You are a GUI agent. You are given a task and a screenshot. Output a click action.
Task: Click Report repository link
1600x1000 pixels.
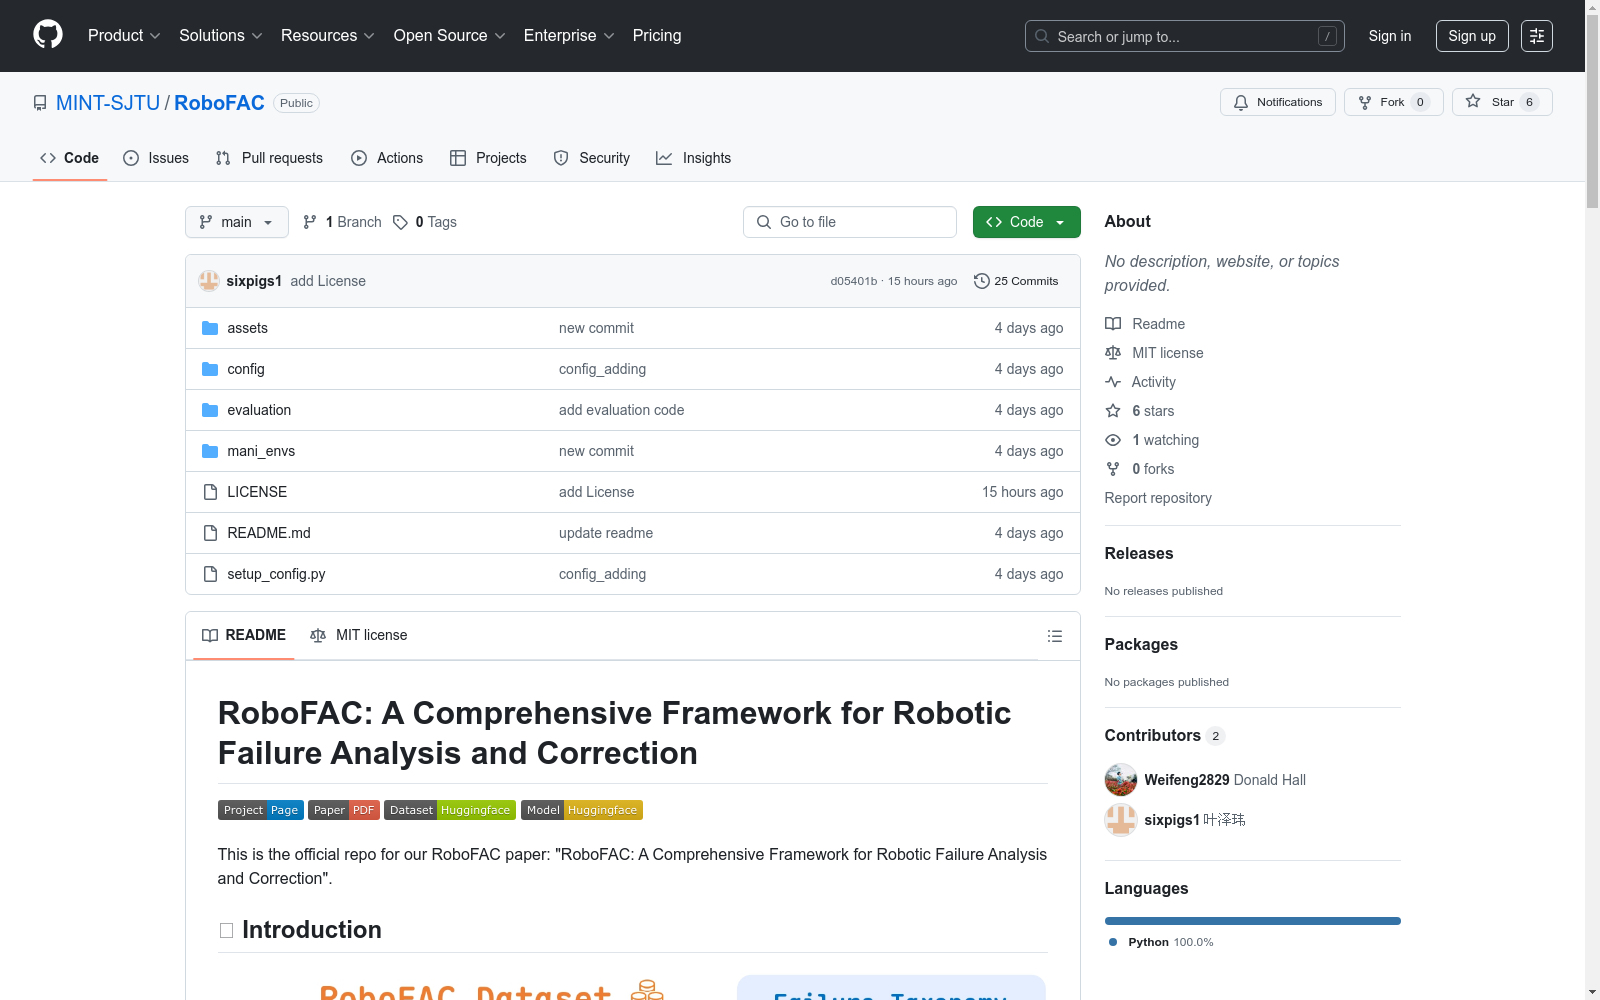[1158, 498]
